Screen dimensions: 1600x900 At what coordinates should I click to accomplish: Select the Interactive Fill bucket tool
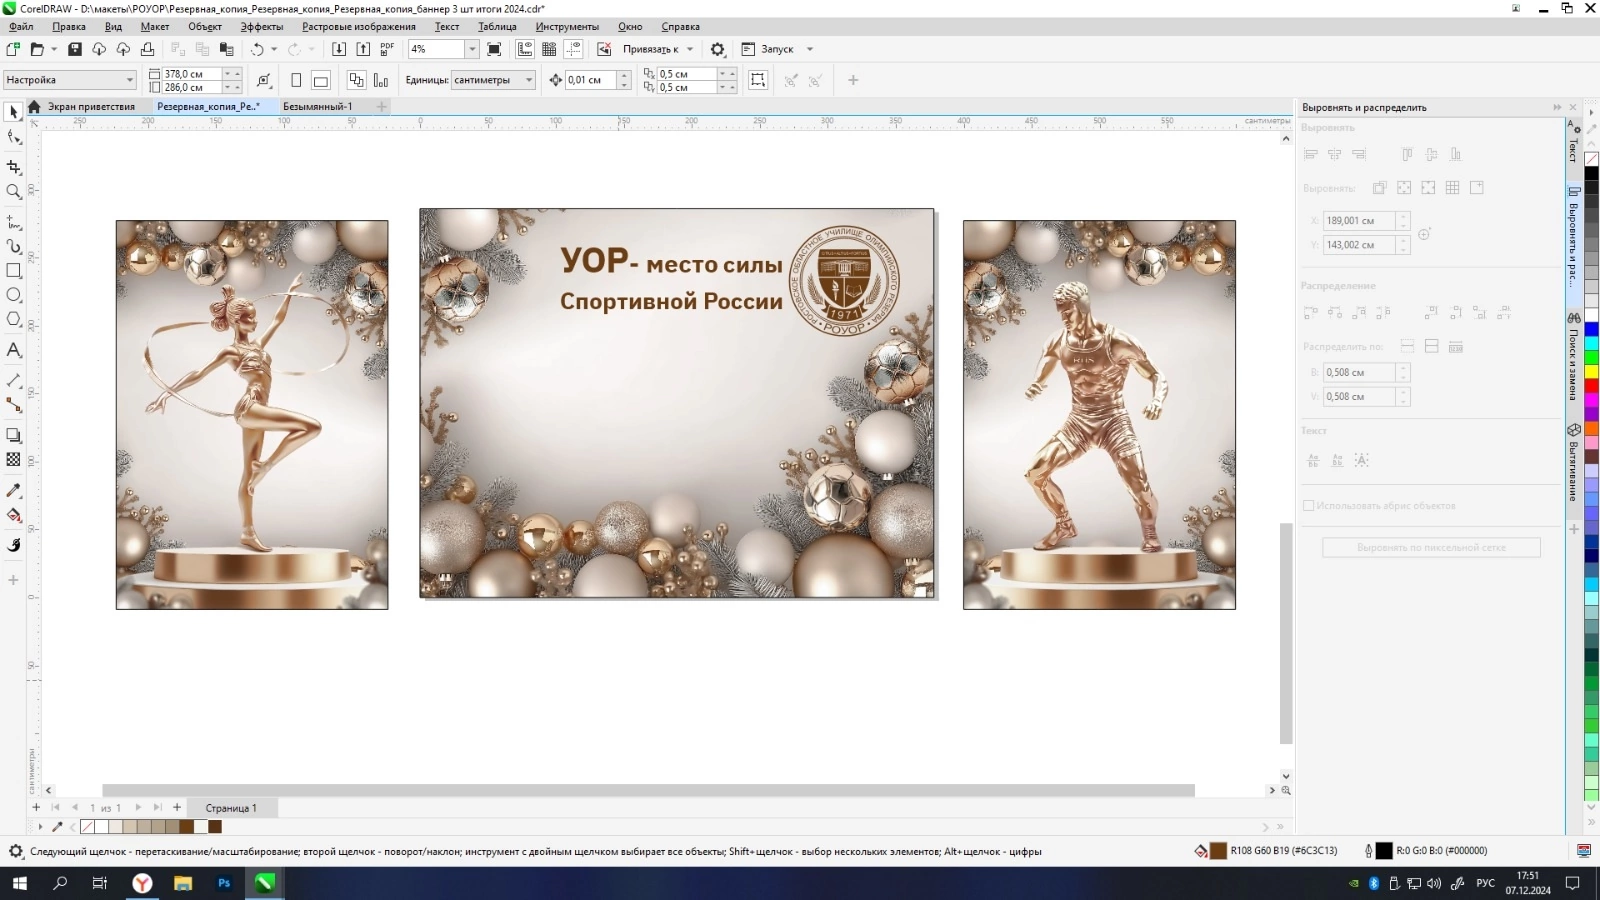pos(14,516)
